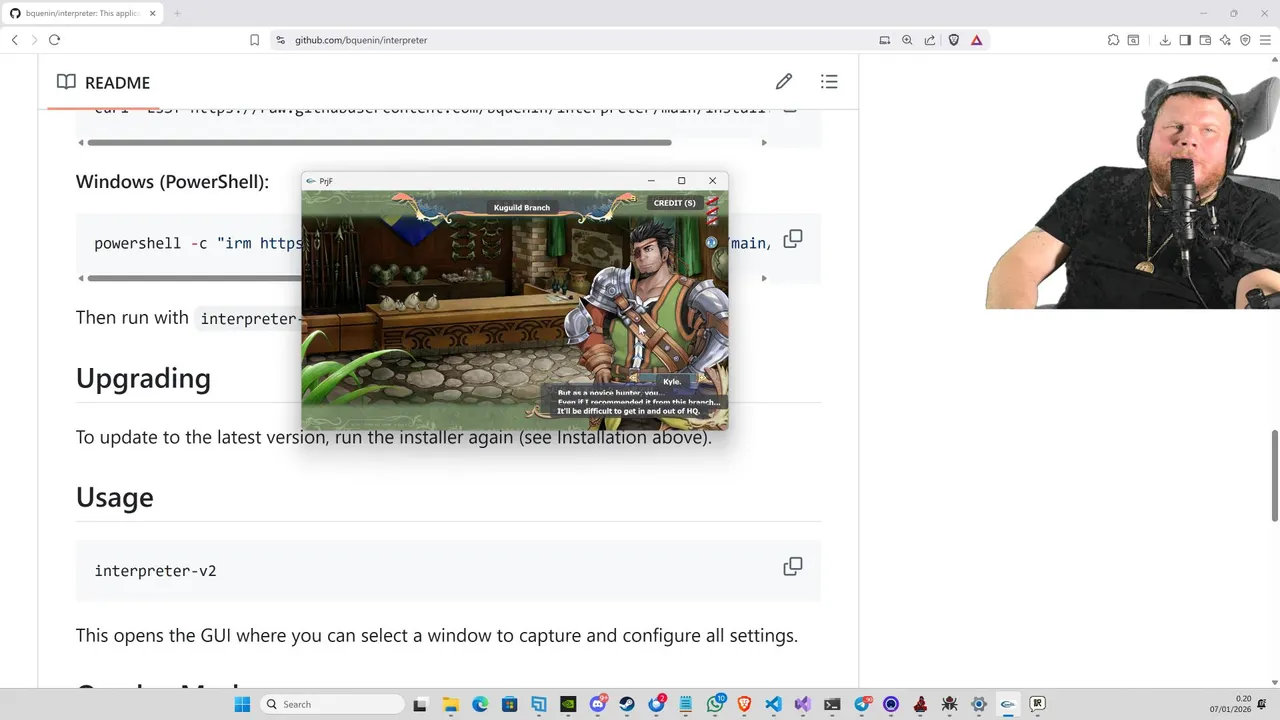Open Telegram from the taskbar
This screenshot has width=1280, height=720.
coord(861,704)
